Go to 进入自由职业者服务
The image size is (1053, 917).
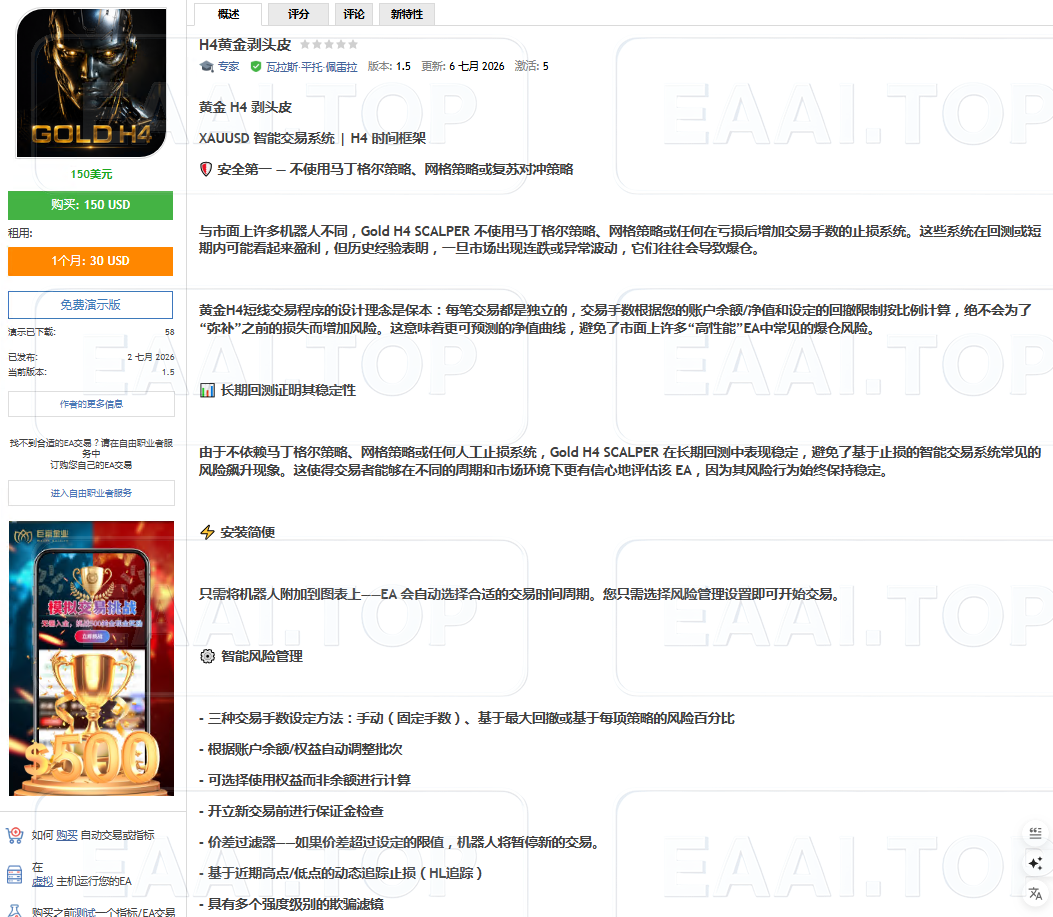click(x=91, y=493)
